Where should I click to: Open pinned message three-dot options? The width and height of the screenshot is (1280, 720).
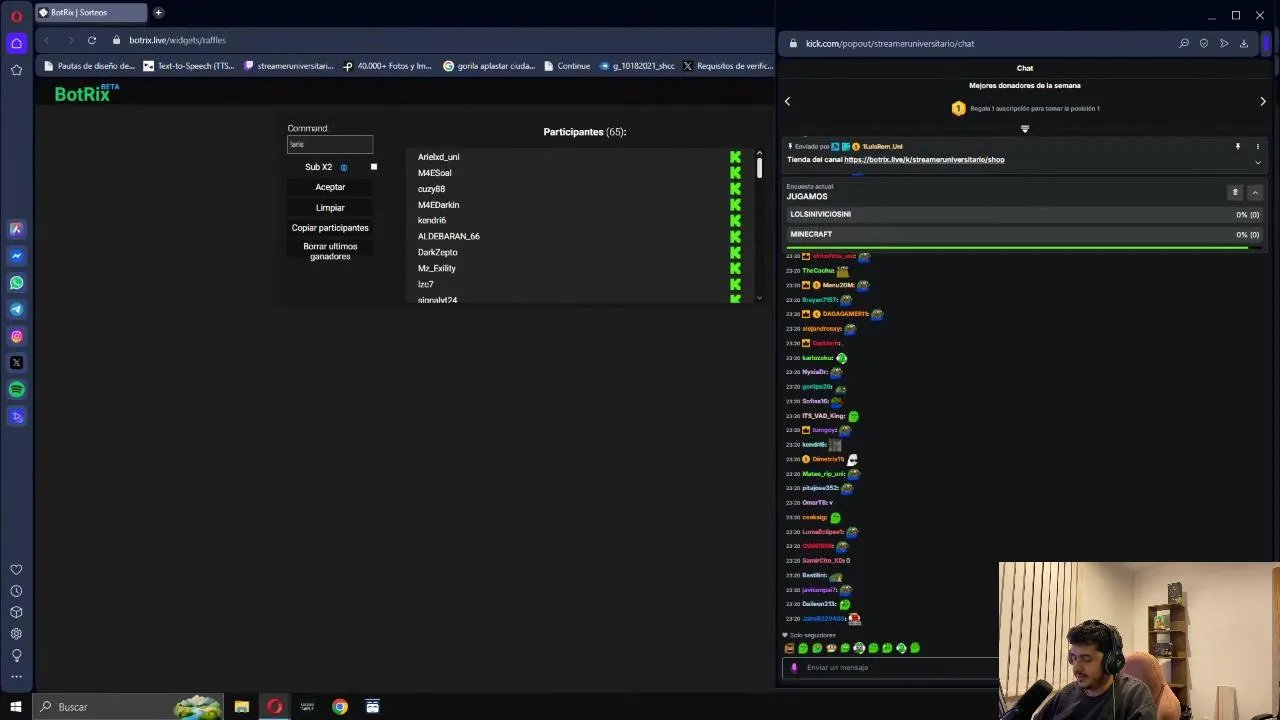point(1258,147)
